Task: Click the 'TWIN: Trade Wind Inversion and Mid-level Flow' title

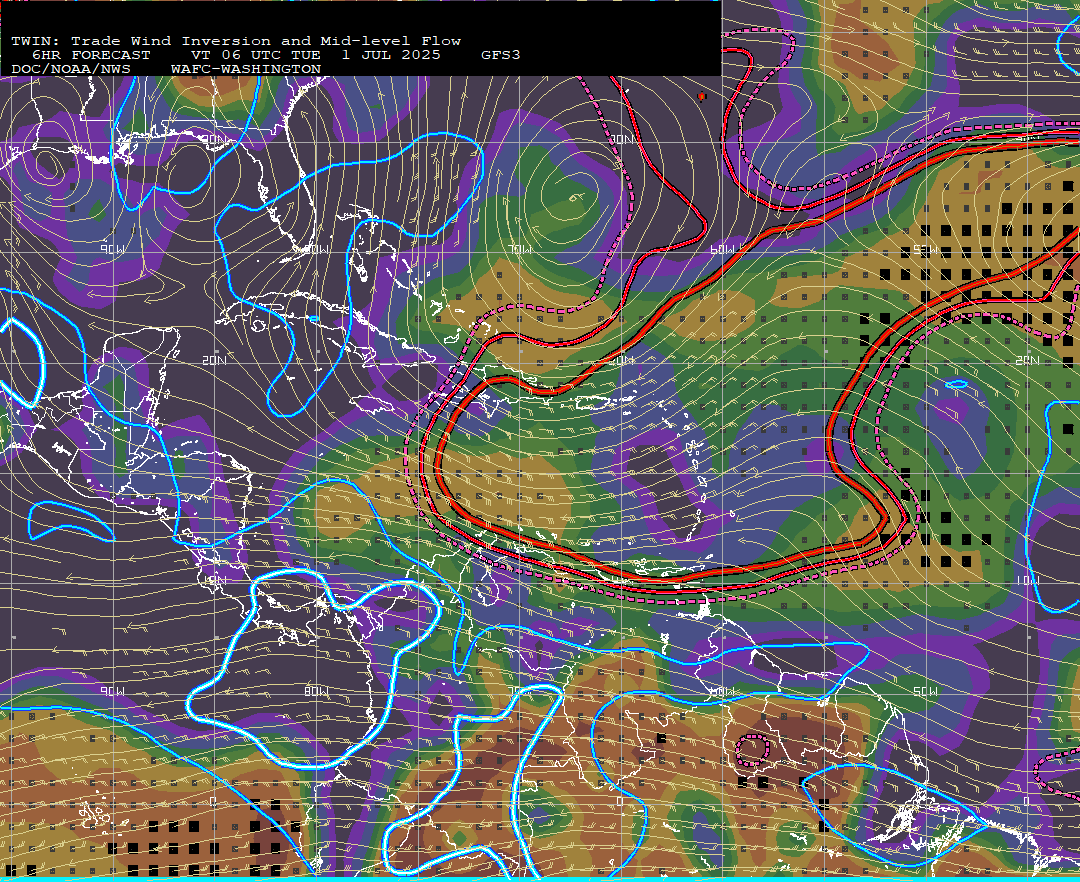Action: pos(236,41)
